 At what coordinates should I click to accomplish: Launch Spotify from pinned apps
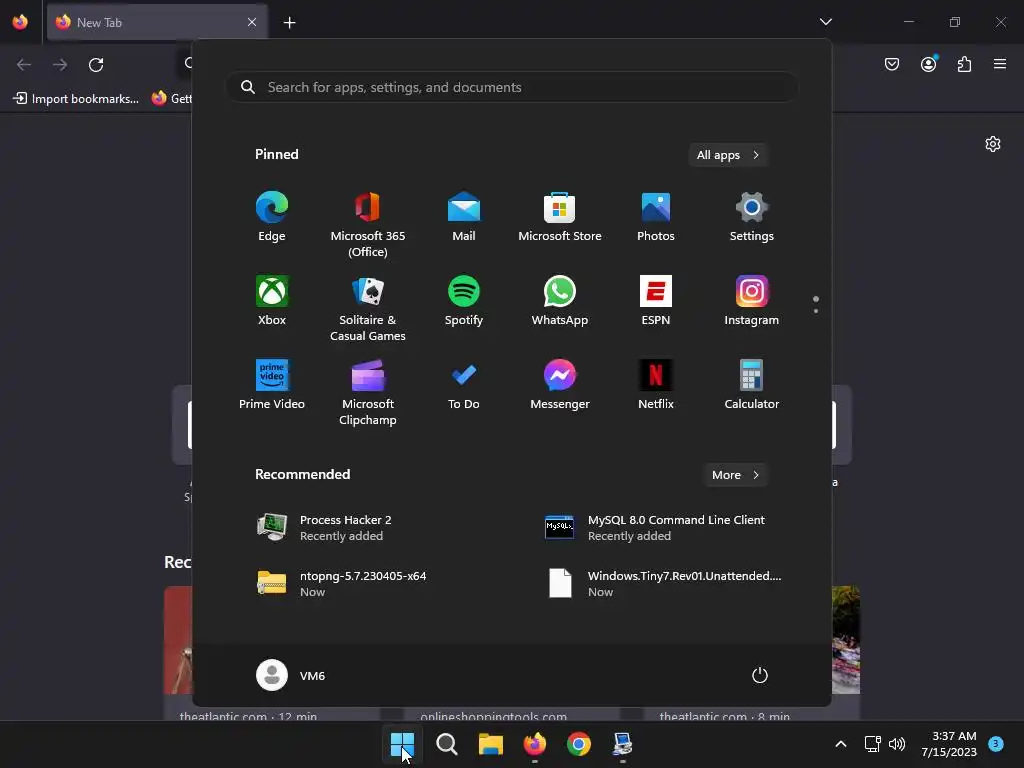464,301
